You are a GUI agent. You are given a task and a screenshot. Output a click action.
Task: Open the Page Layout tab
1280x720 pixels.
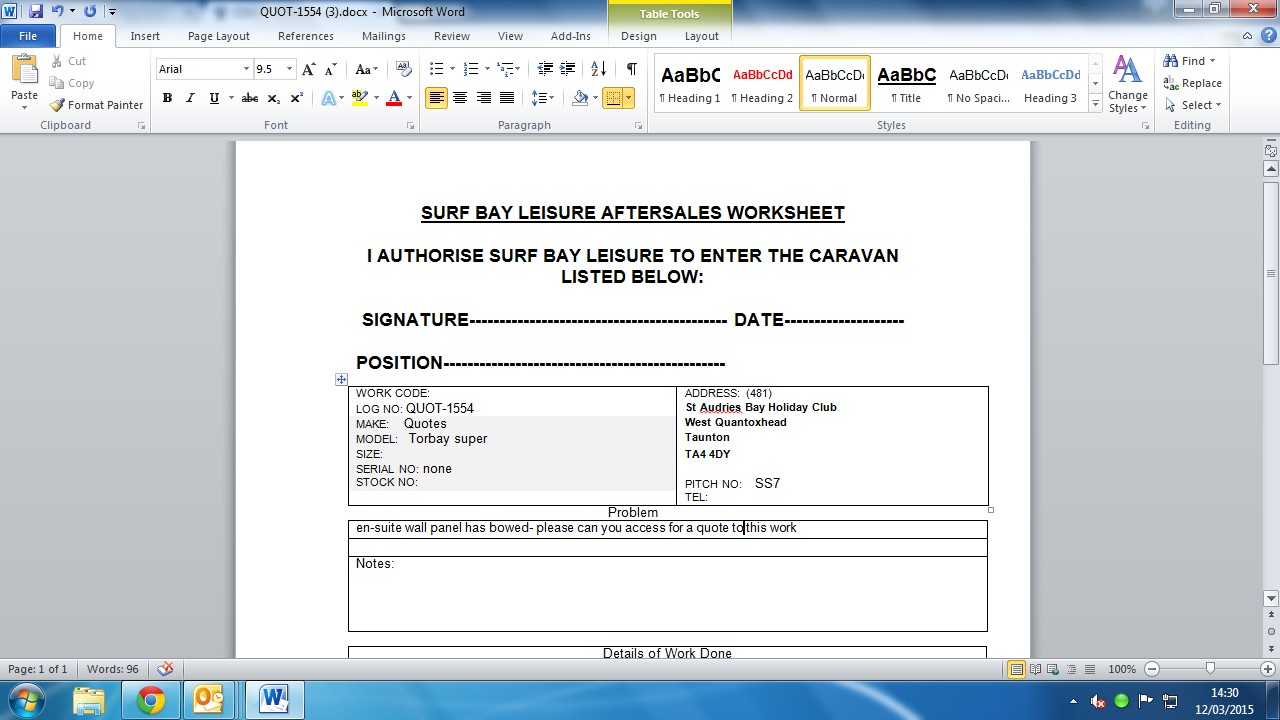pos(219,36)
